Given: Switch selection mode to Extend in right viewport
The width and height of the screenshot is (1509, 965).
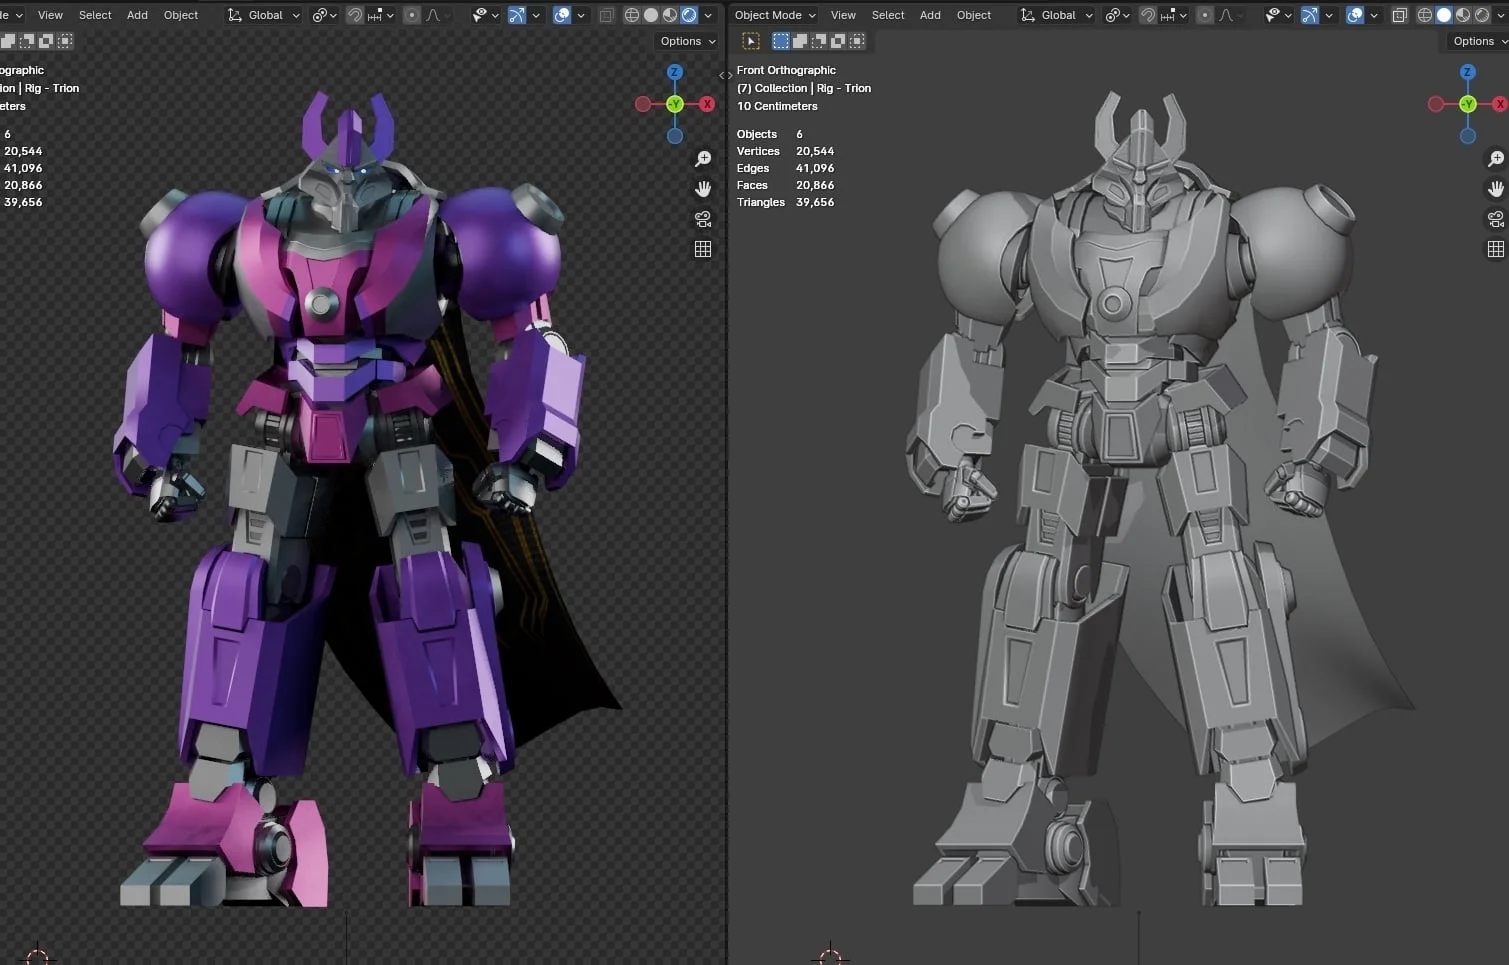Looking at the screenshot, I should pos(800,40).
